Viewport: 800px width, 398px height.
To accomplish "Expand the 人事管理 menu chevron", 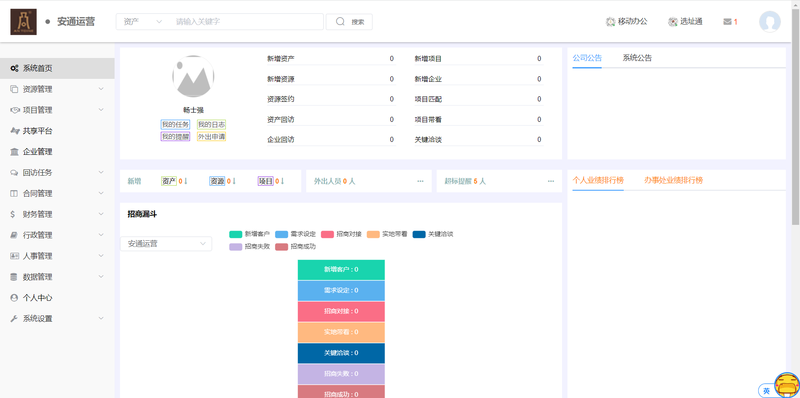I will (x=101, y=256).
